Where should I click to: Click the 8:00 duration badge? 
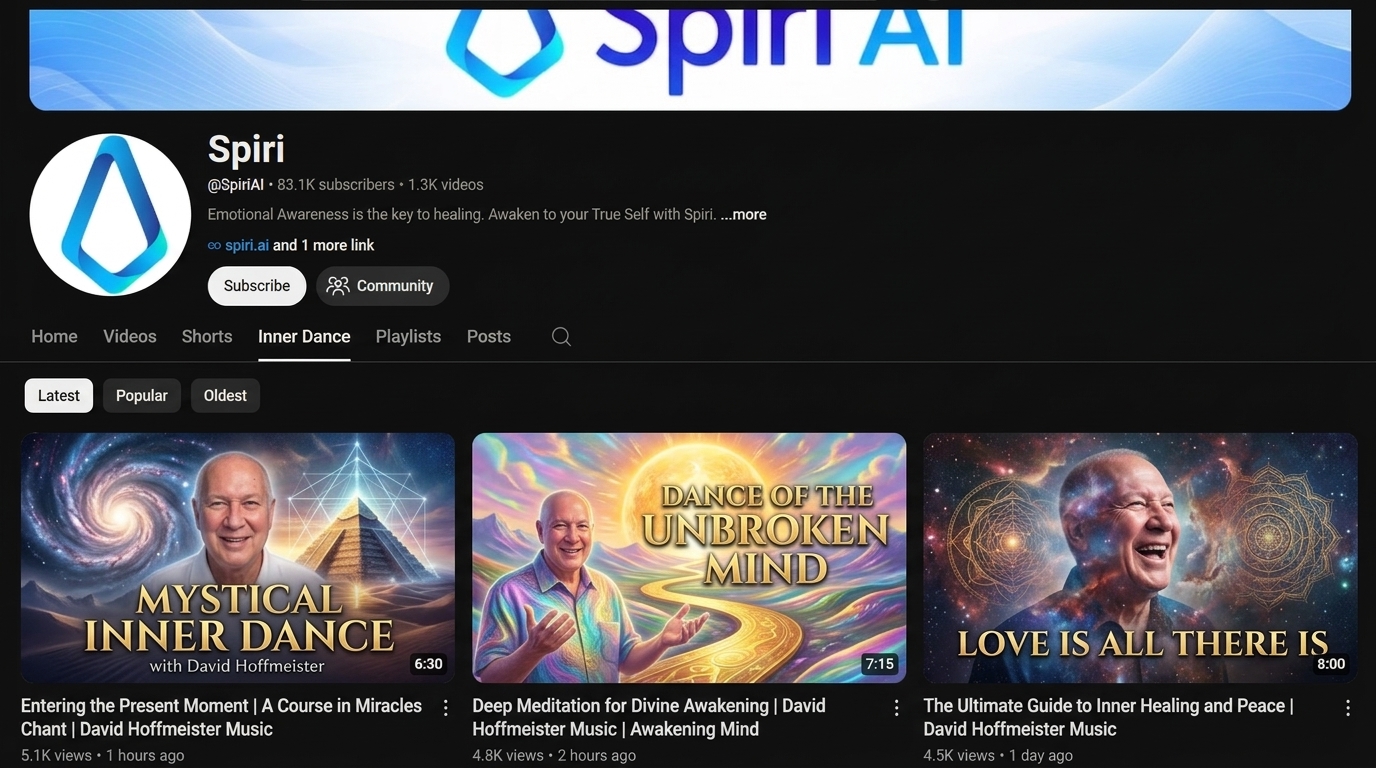click(1331, 664)
